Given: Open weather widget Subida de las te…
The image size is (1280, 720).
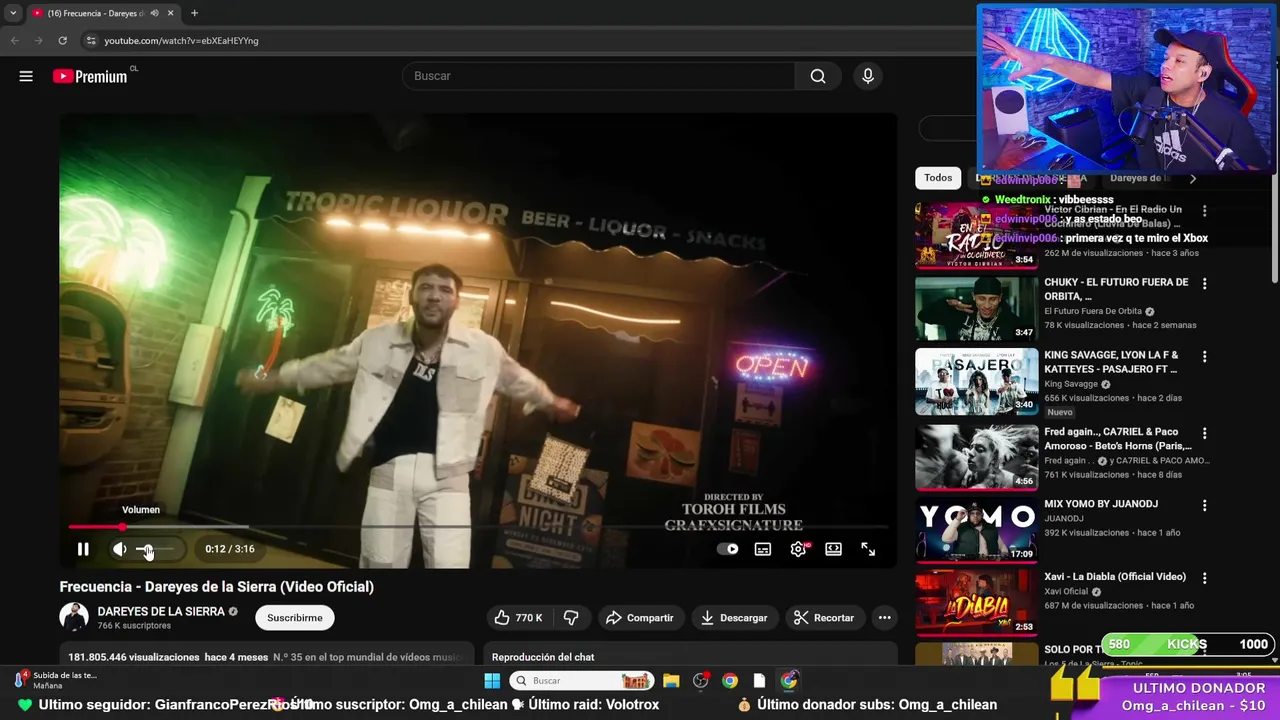Looking at the screenshot, I should click(x=56, y=680).
